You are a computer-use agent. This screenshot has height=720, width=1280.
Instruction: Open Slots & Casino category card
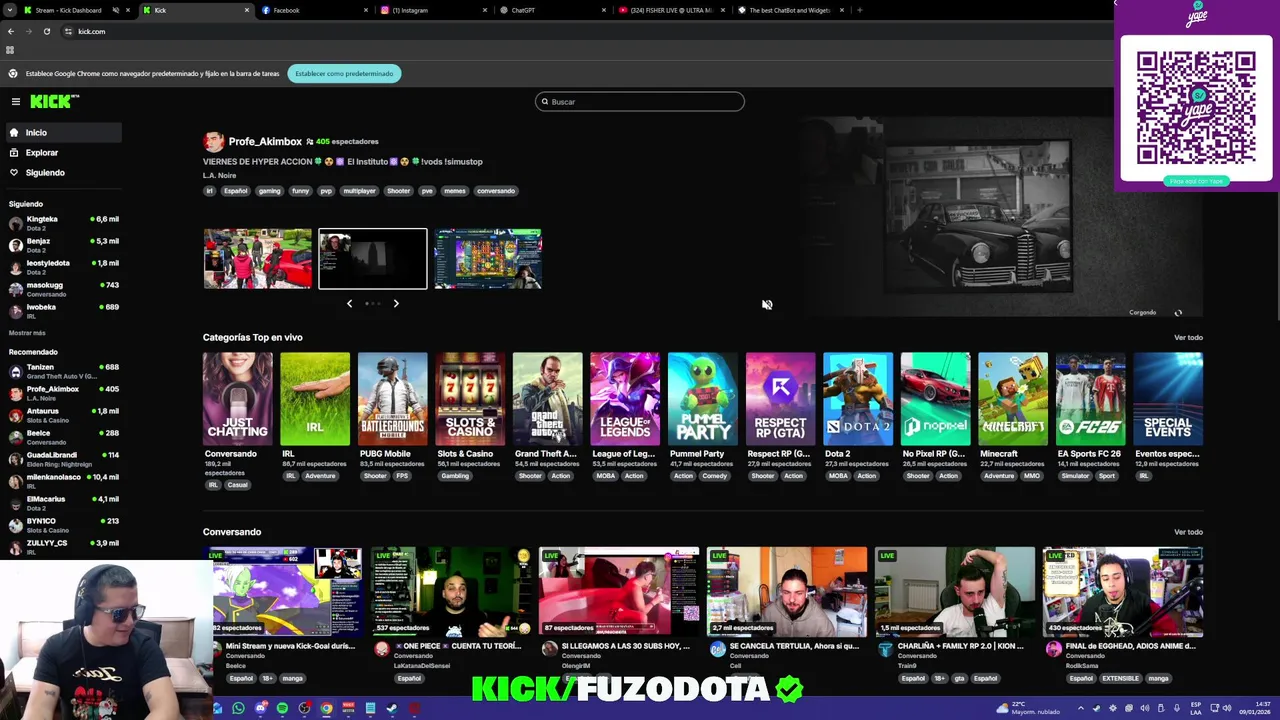470,398
